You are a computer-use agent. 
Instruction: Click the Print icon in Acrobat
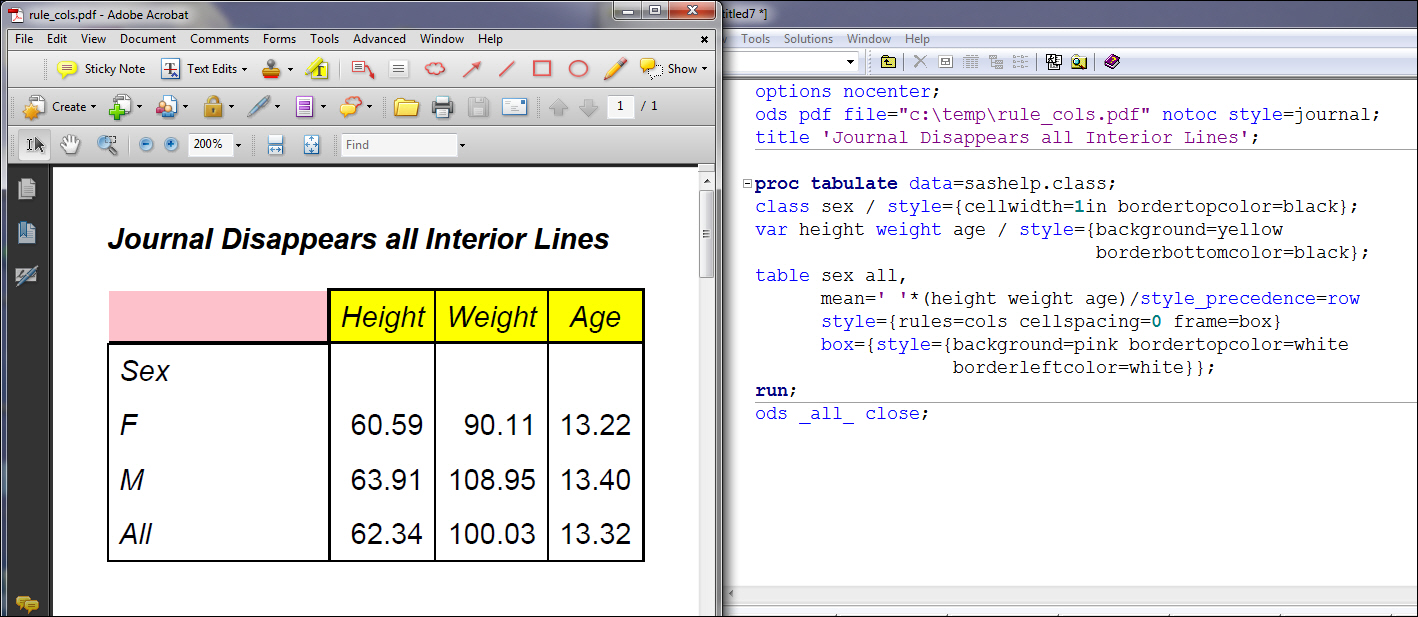(443, 107)
